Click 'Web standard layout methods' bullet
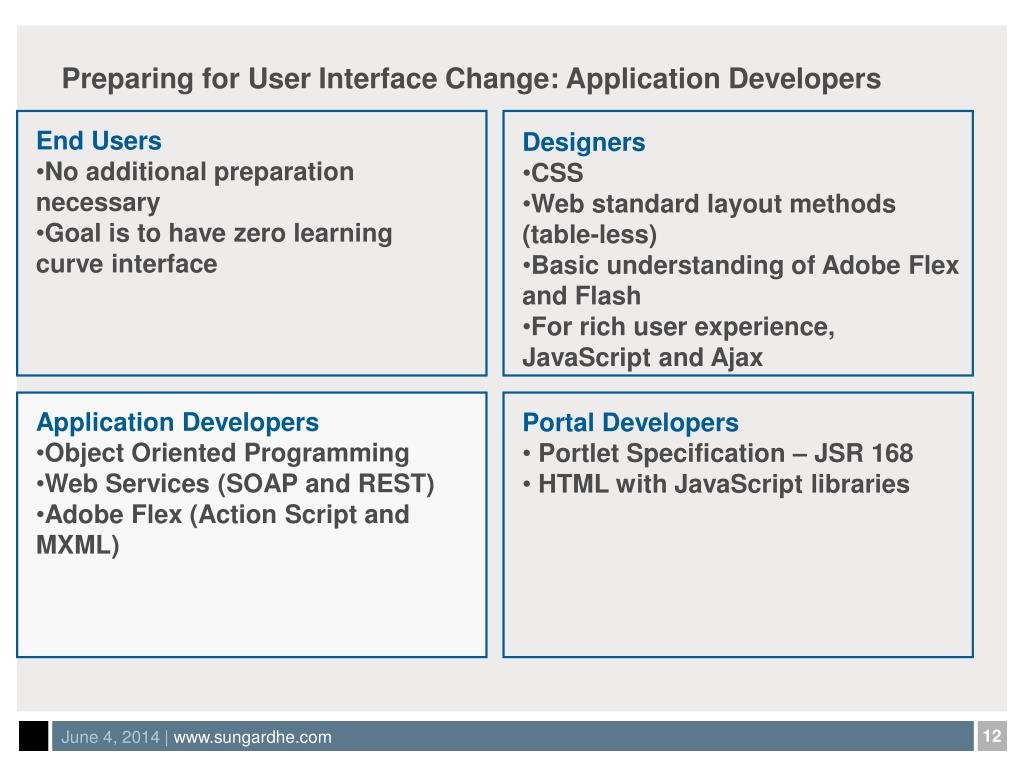This screenshot has height=768, width=1024. (709, 219)
